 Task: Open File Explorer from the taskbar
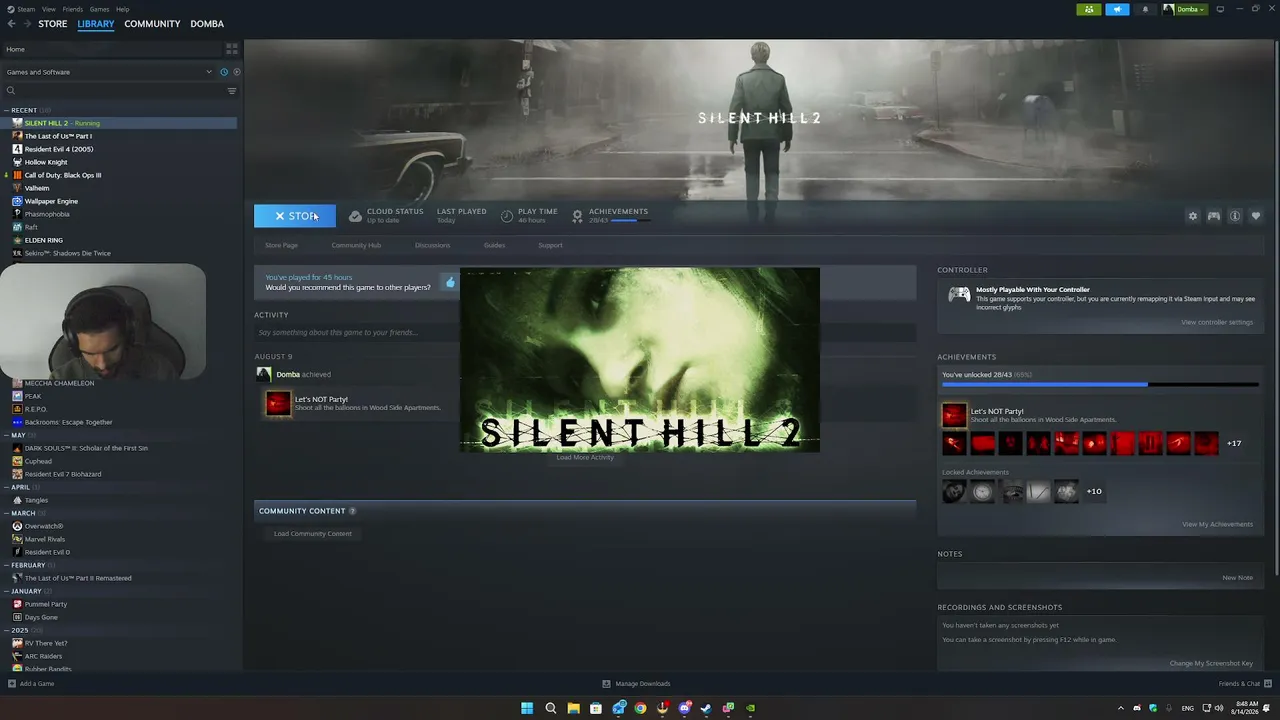point(573,708)
